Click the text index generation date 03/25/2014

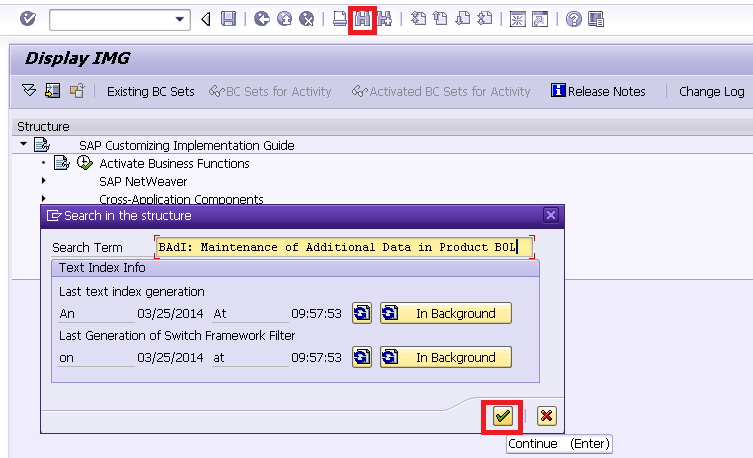[170, 313]
